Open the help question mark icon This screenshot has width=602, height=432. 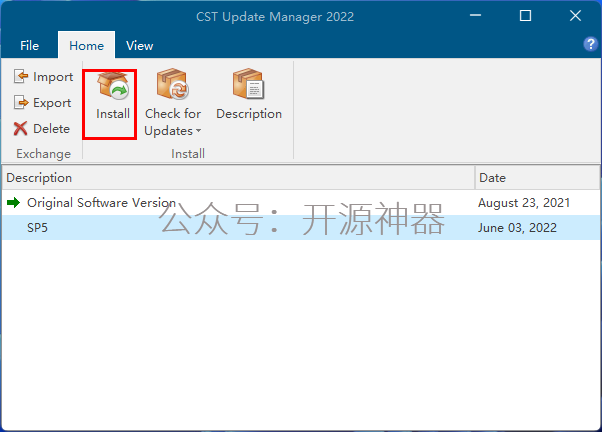(590, 44)
